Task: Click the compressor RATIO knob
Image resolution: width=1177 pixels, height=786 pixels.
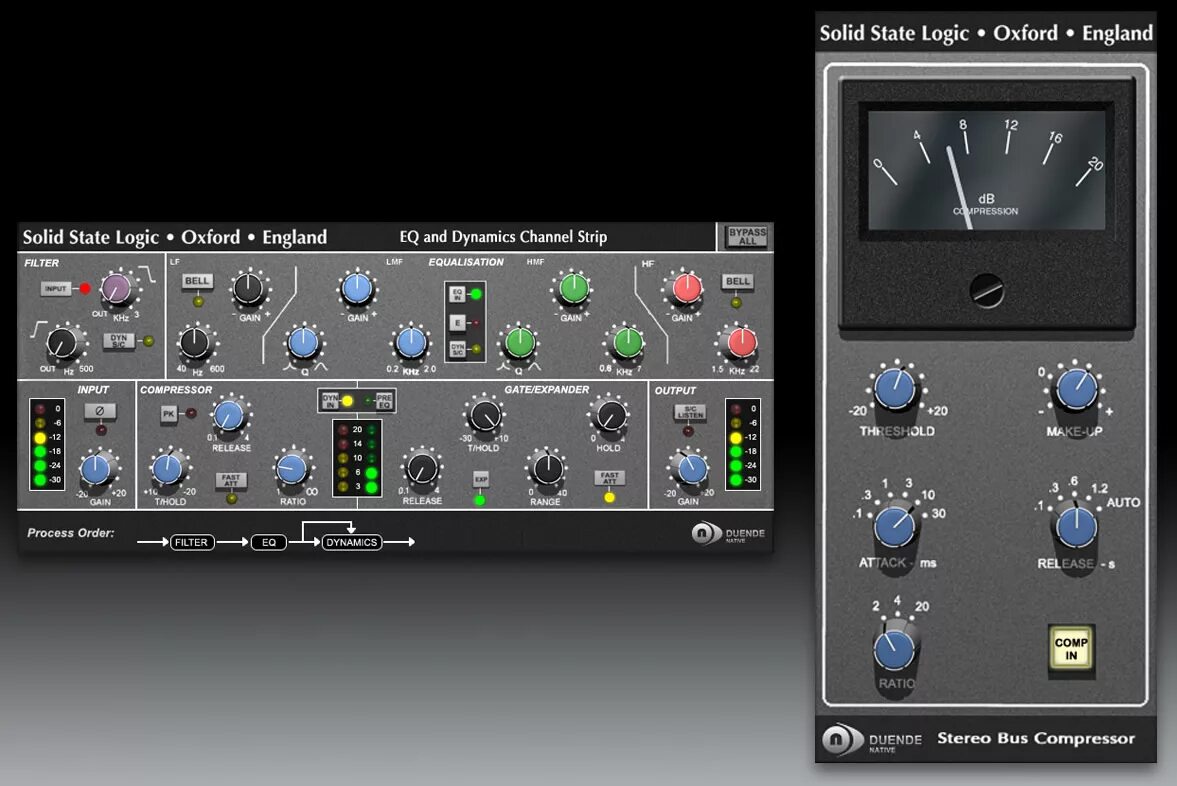Action: (291, 469)
